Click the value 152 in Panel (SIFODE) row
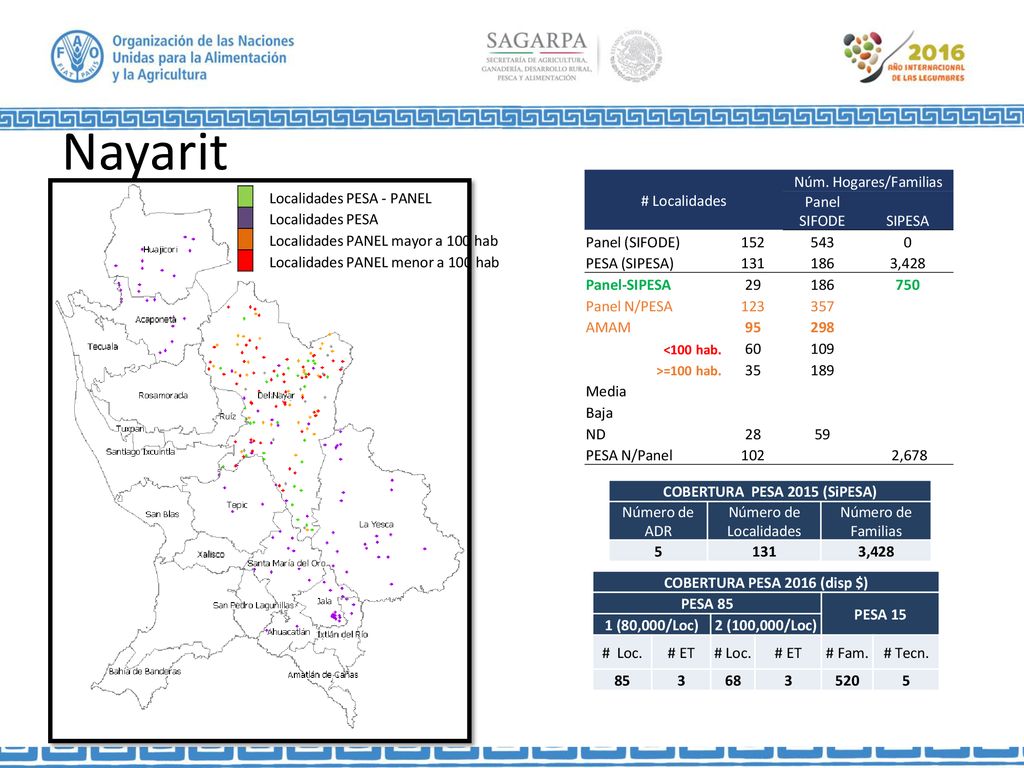Screen dimensions: 1024x768 point(752,242)
